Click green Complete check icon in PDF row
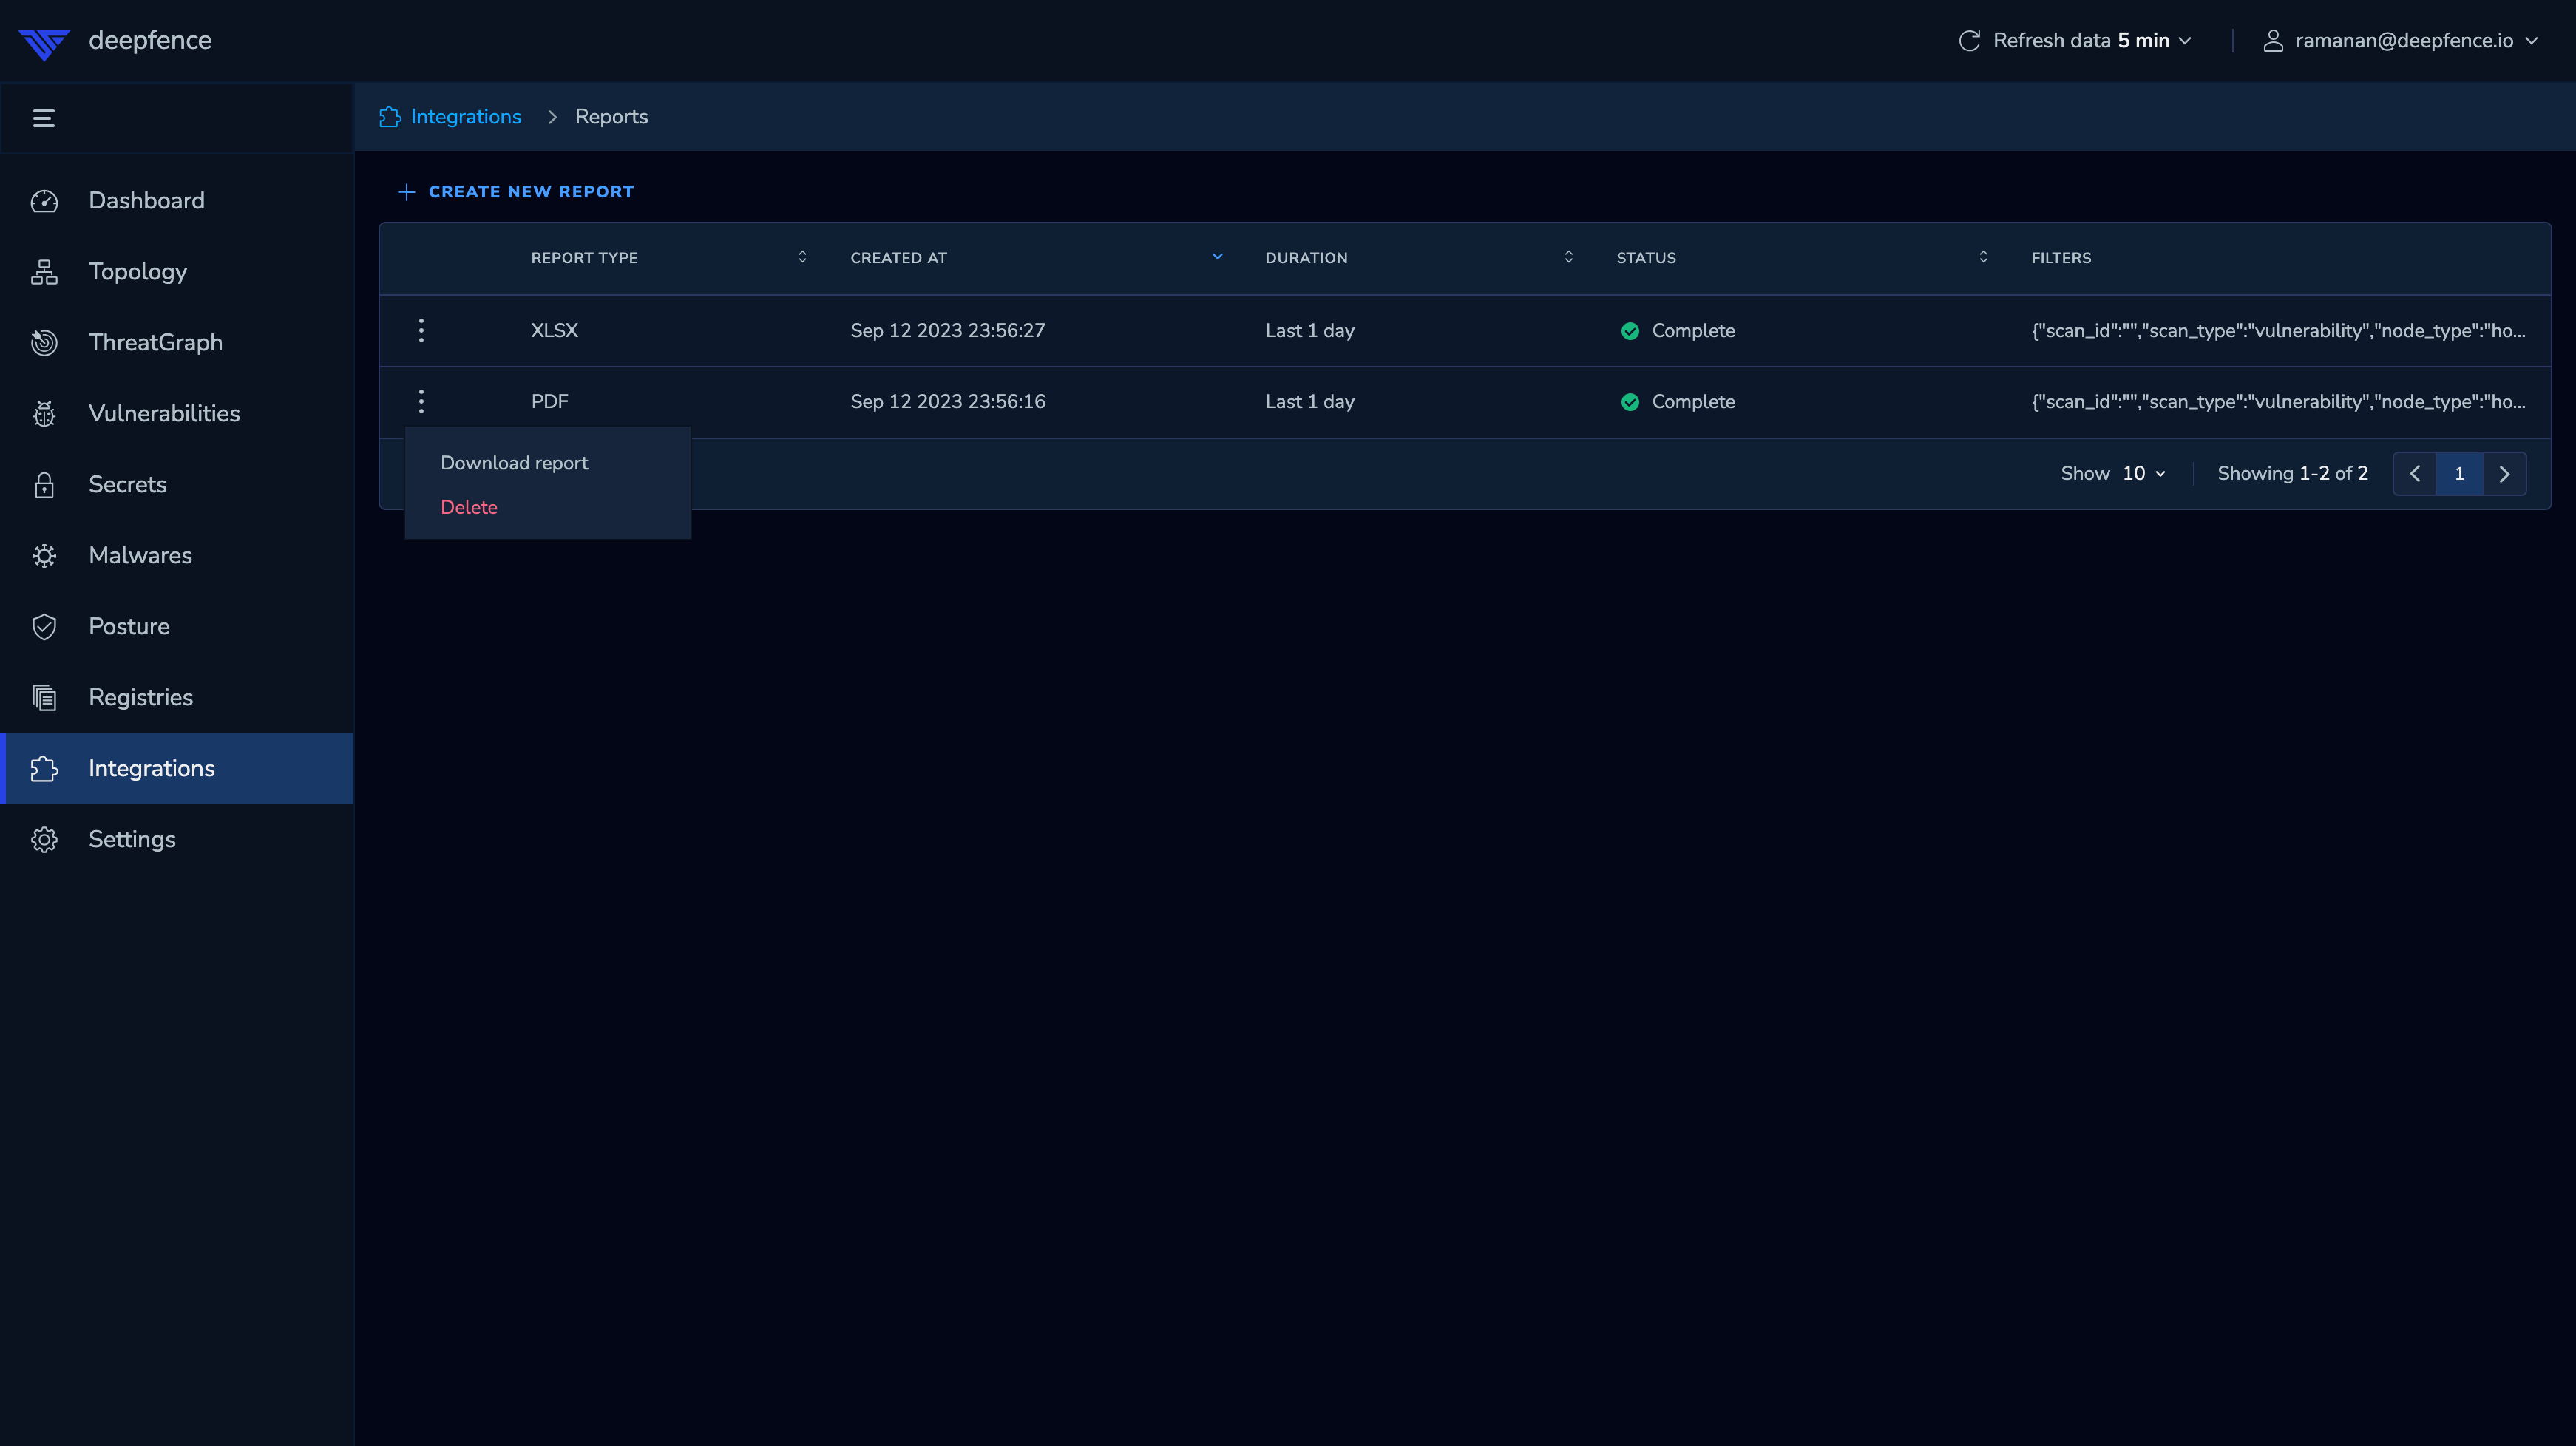 click(x=1630, y=402)
